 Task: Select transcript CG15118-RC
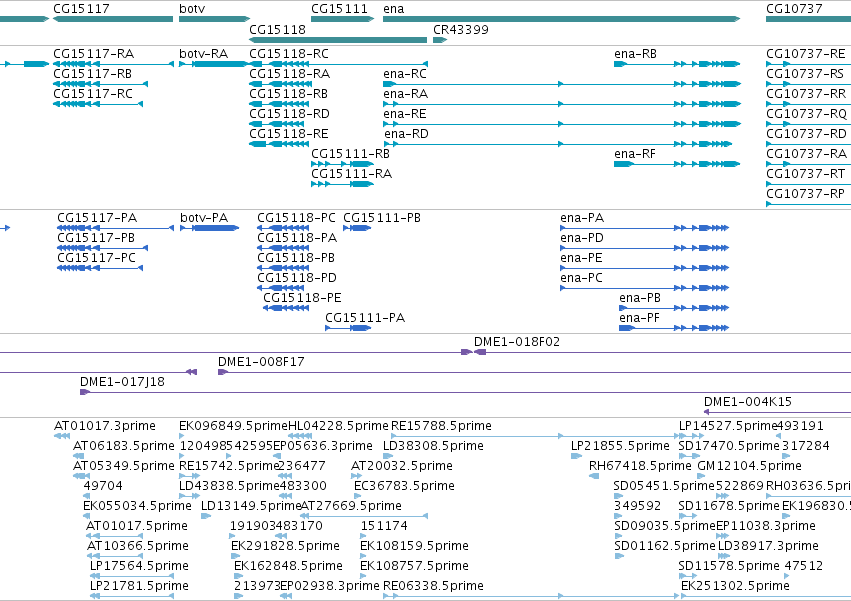[x=289, y=54]
